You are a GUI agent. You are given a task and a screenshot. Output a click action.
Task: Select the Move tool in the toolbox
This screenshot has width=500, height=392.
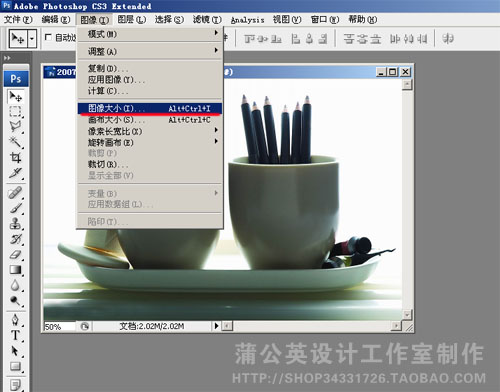click(15, 96)
